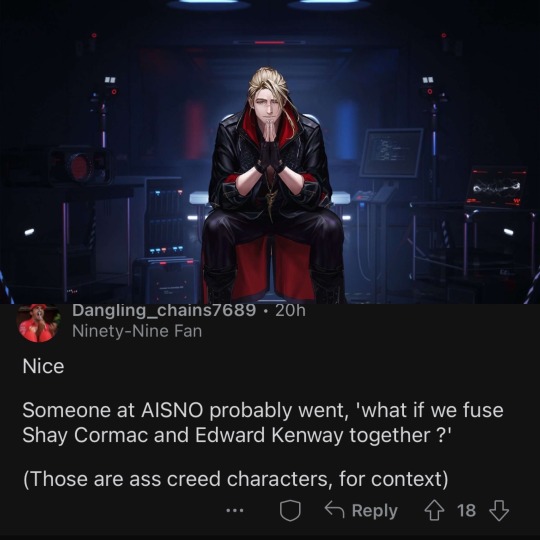Upvote the comment by Dangling_chains7689
Viewport: 540px width, 540px height.
(x=434, y=510)
